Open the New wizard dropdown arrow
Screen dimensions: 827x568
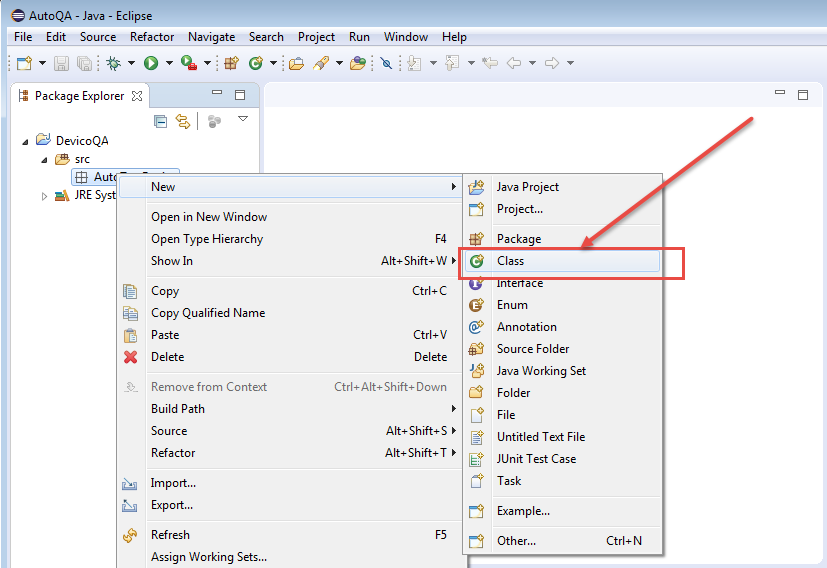click(x=42, y=63)
